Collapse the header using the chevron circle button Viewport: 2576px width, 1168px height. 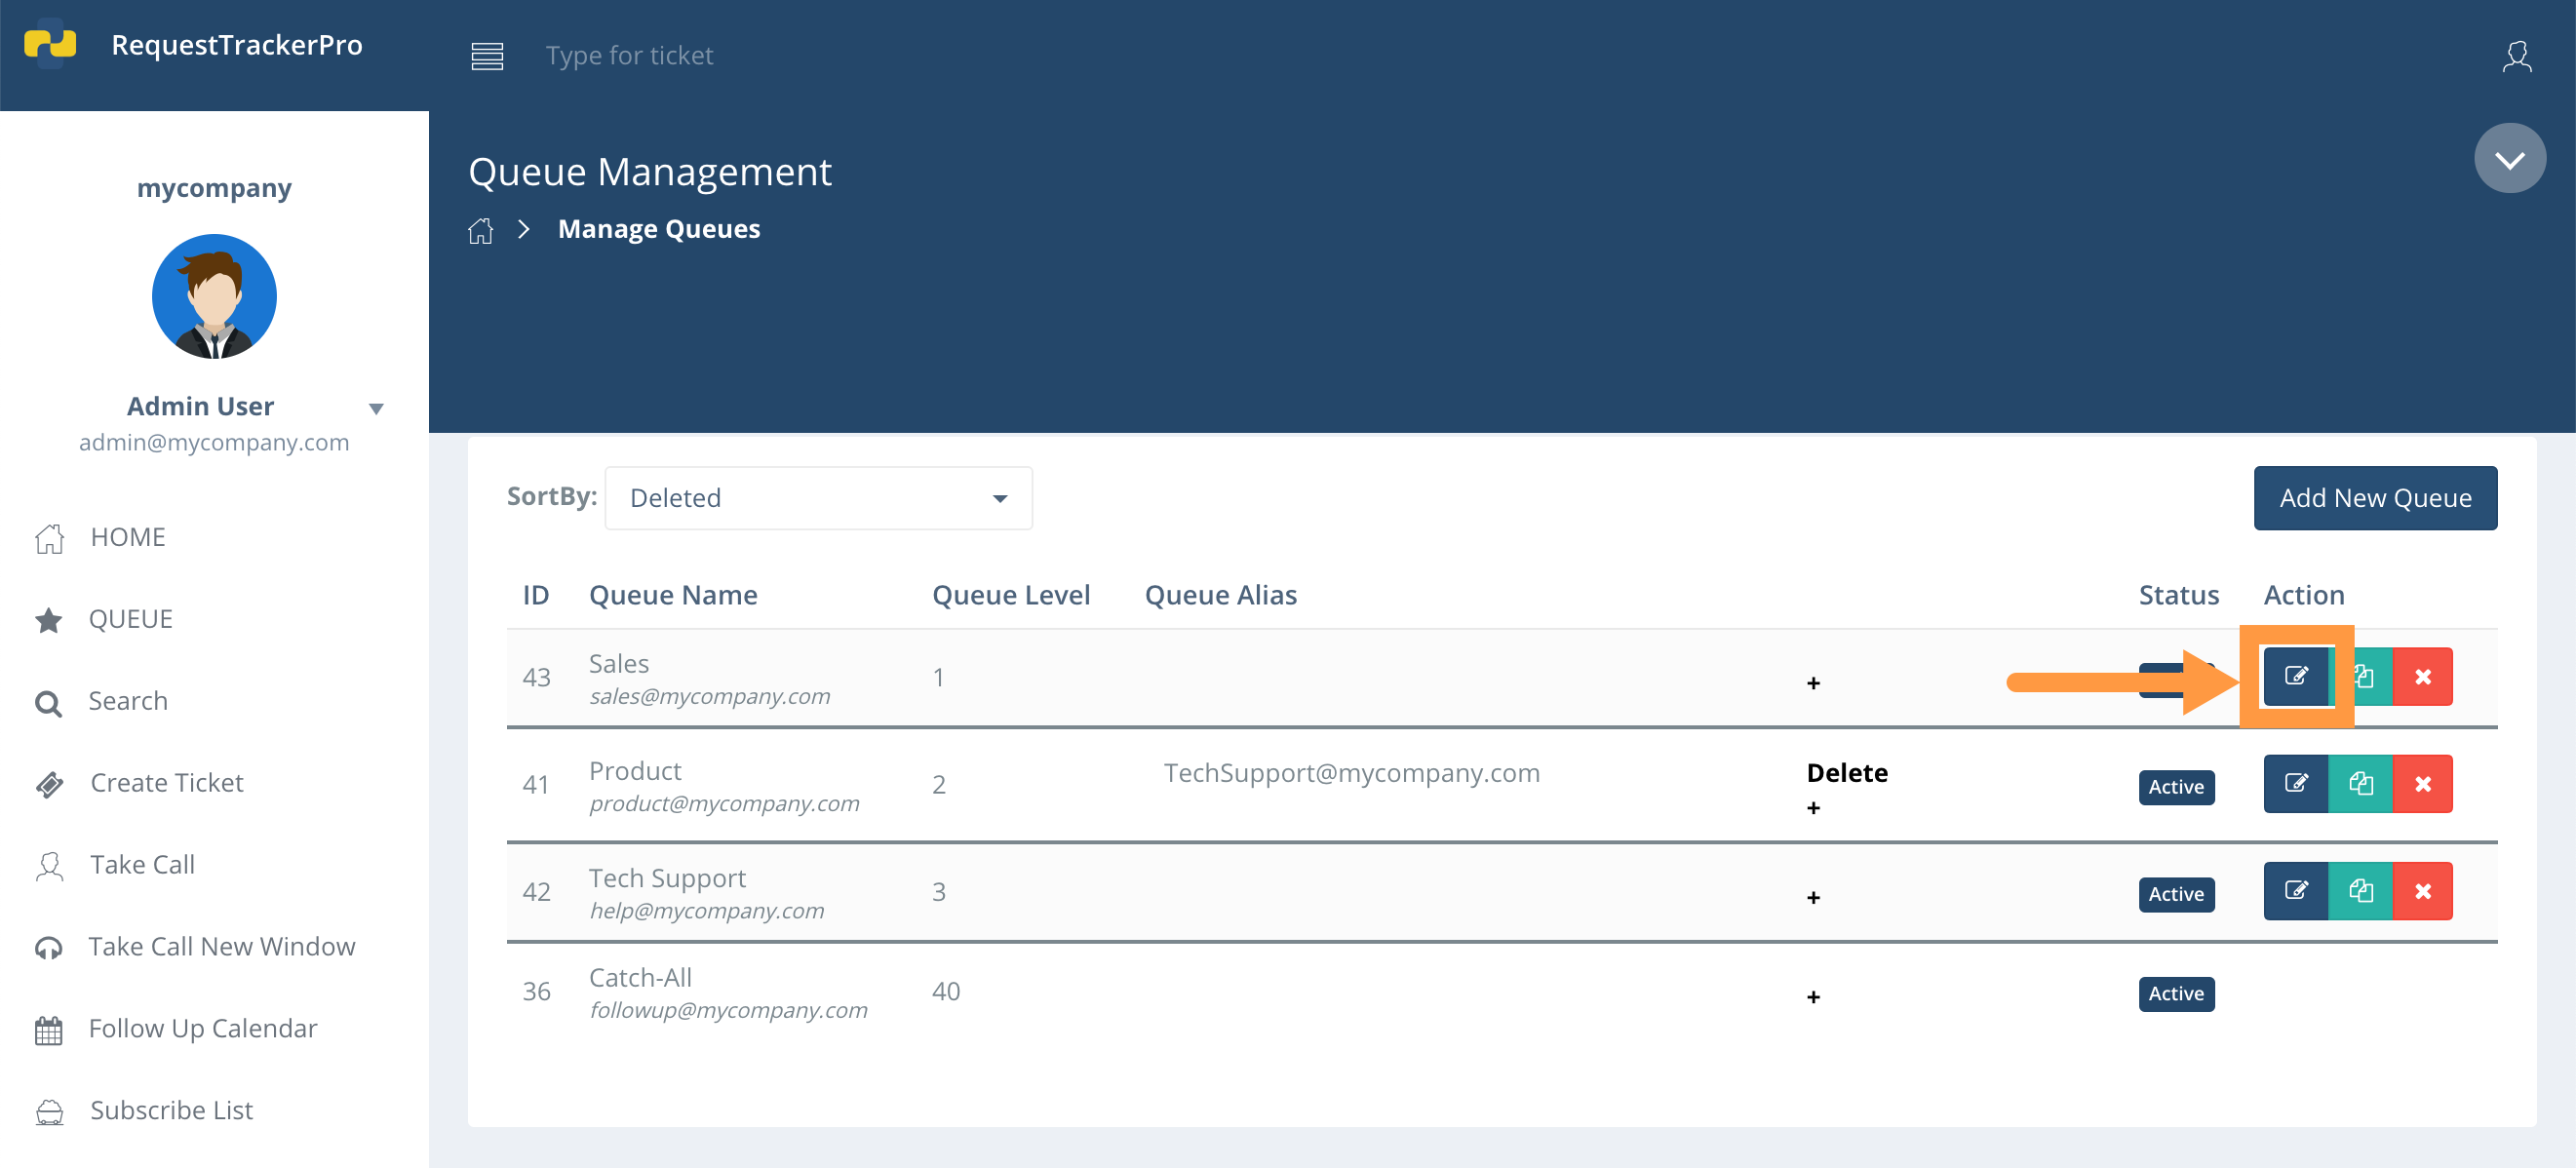[x=2510, y=157]
